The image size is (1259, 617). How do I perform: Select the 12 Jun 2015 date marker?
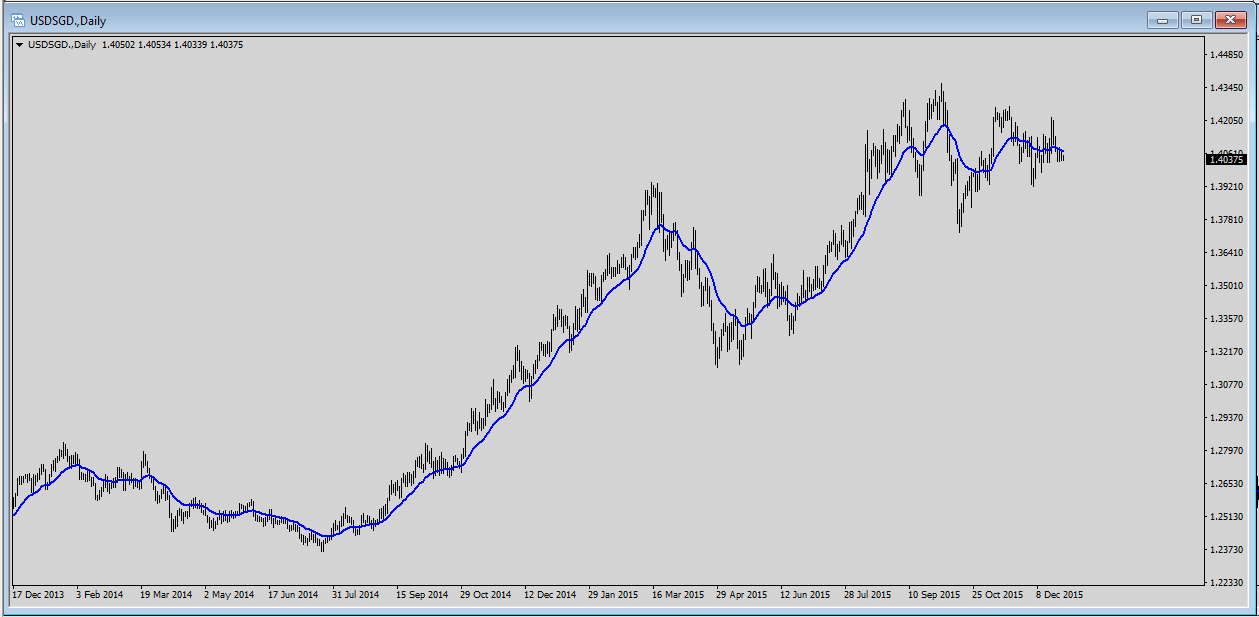point(805,594)
